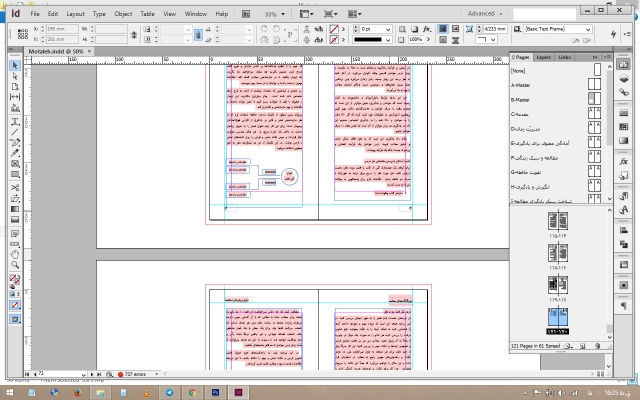Image resolution: width=640 pixels, height=400 pixels.
Task: Select the highlighted spread thumbnail in Pages panel
Action: (x=558, y=318)
